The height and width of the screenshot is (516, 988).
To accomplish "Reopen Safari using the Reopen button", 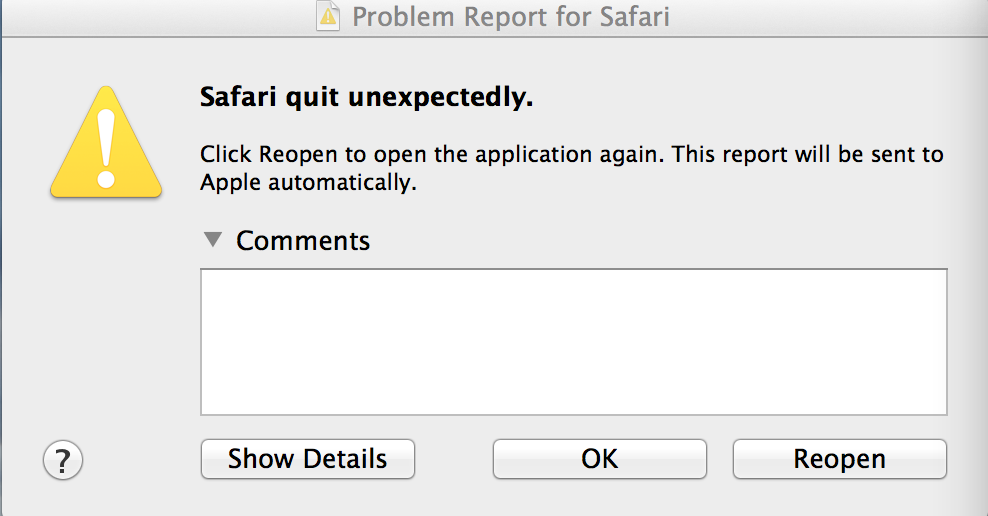I will [x=839, y=459].
